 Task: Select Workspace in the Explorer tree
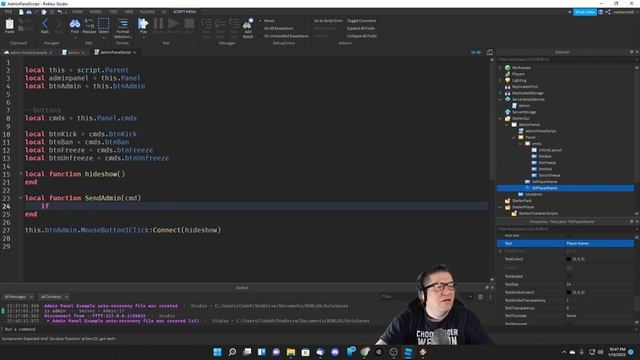click(x=521, y=68)
